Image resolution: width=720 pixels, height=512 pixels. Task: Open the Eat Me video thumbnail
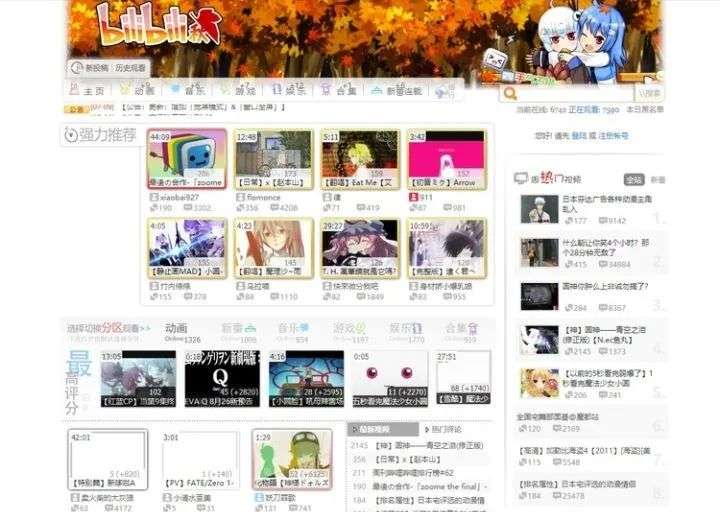pyautogui.click(x=360, y=159)
